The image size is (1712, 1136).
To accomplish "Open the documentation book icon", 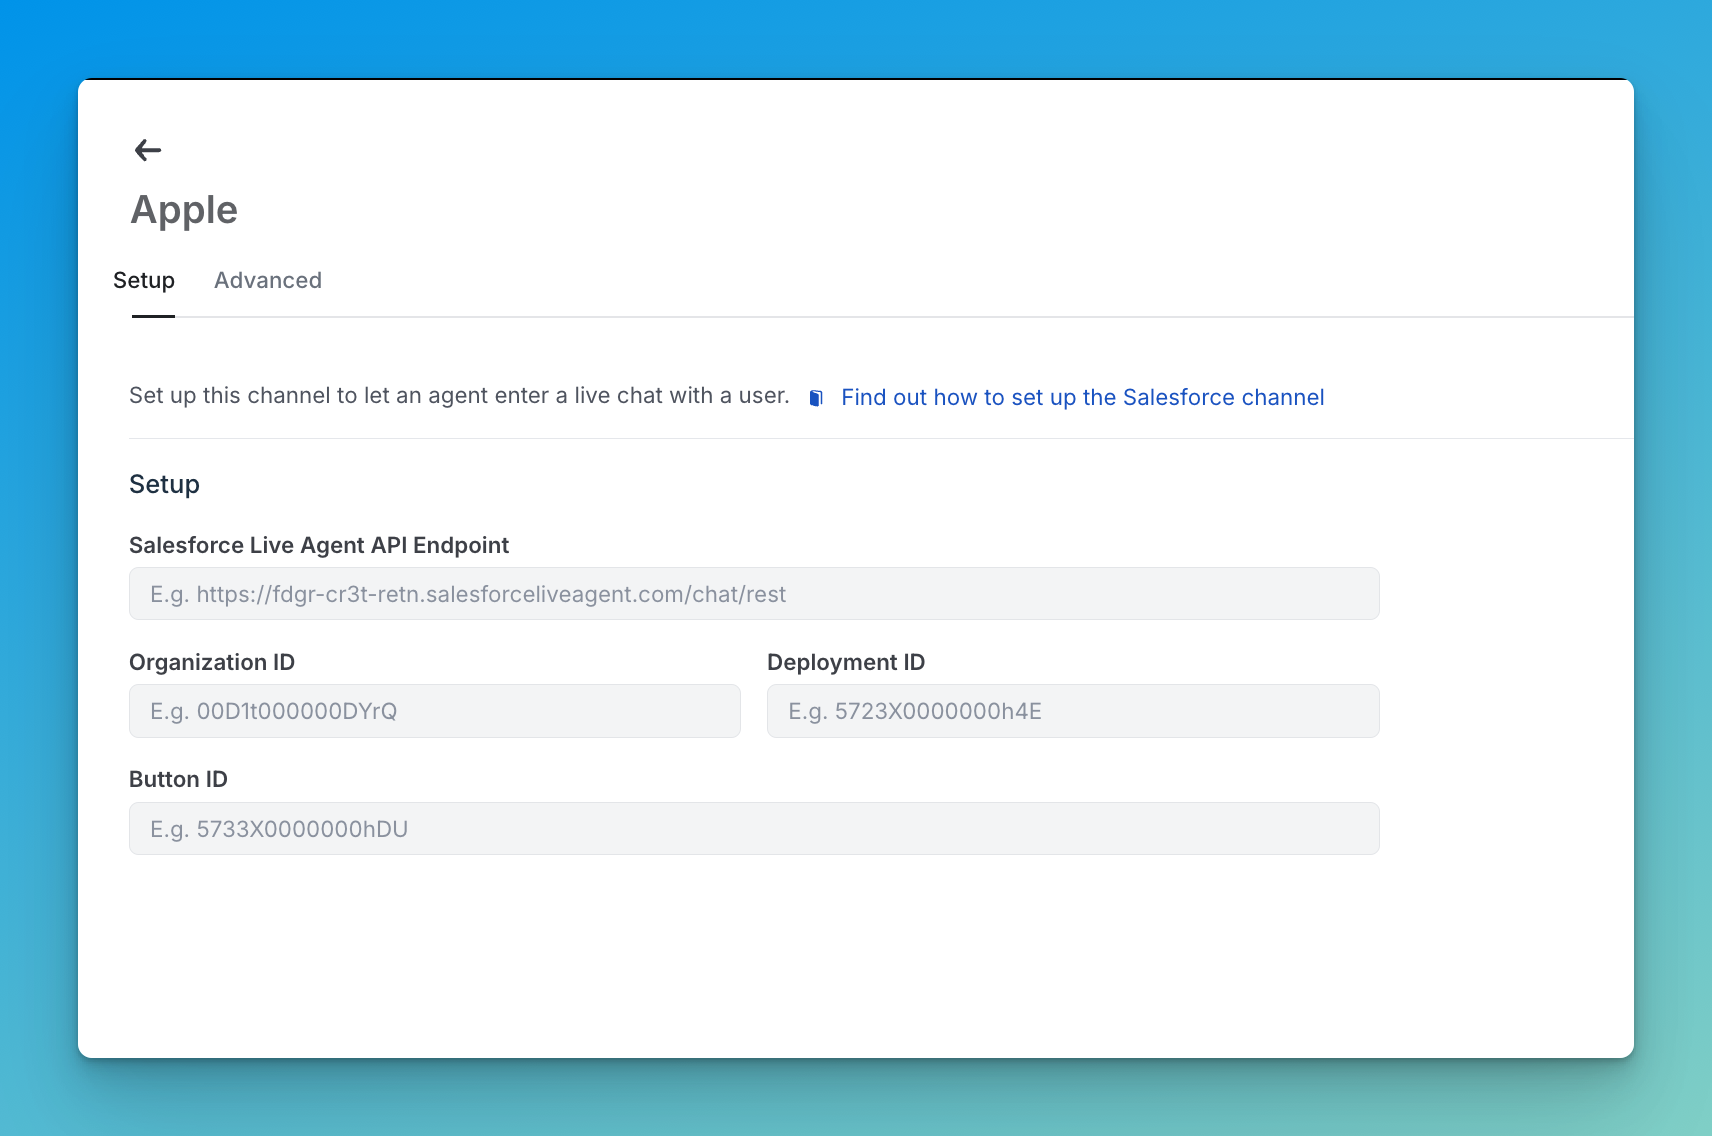I will click(x=816, y=398).
